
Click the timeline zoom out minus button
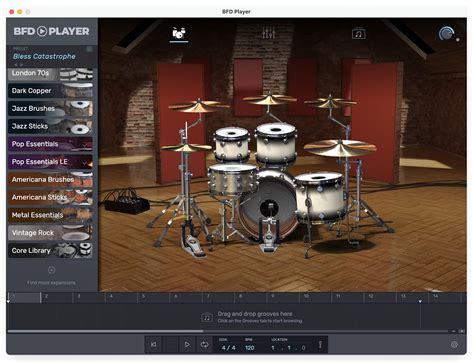tap(454, 331)
